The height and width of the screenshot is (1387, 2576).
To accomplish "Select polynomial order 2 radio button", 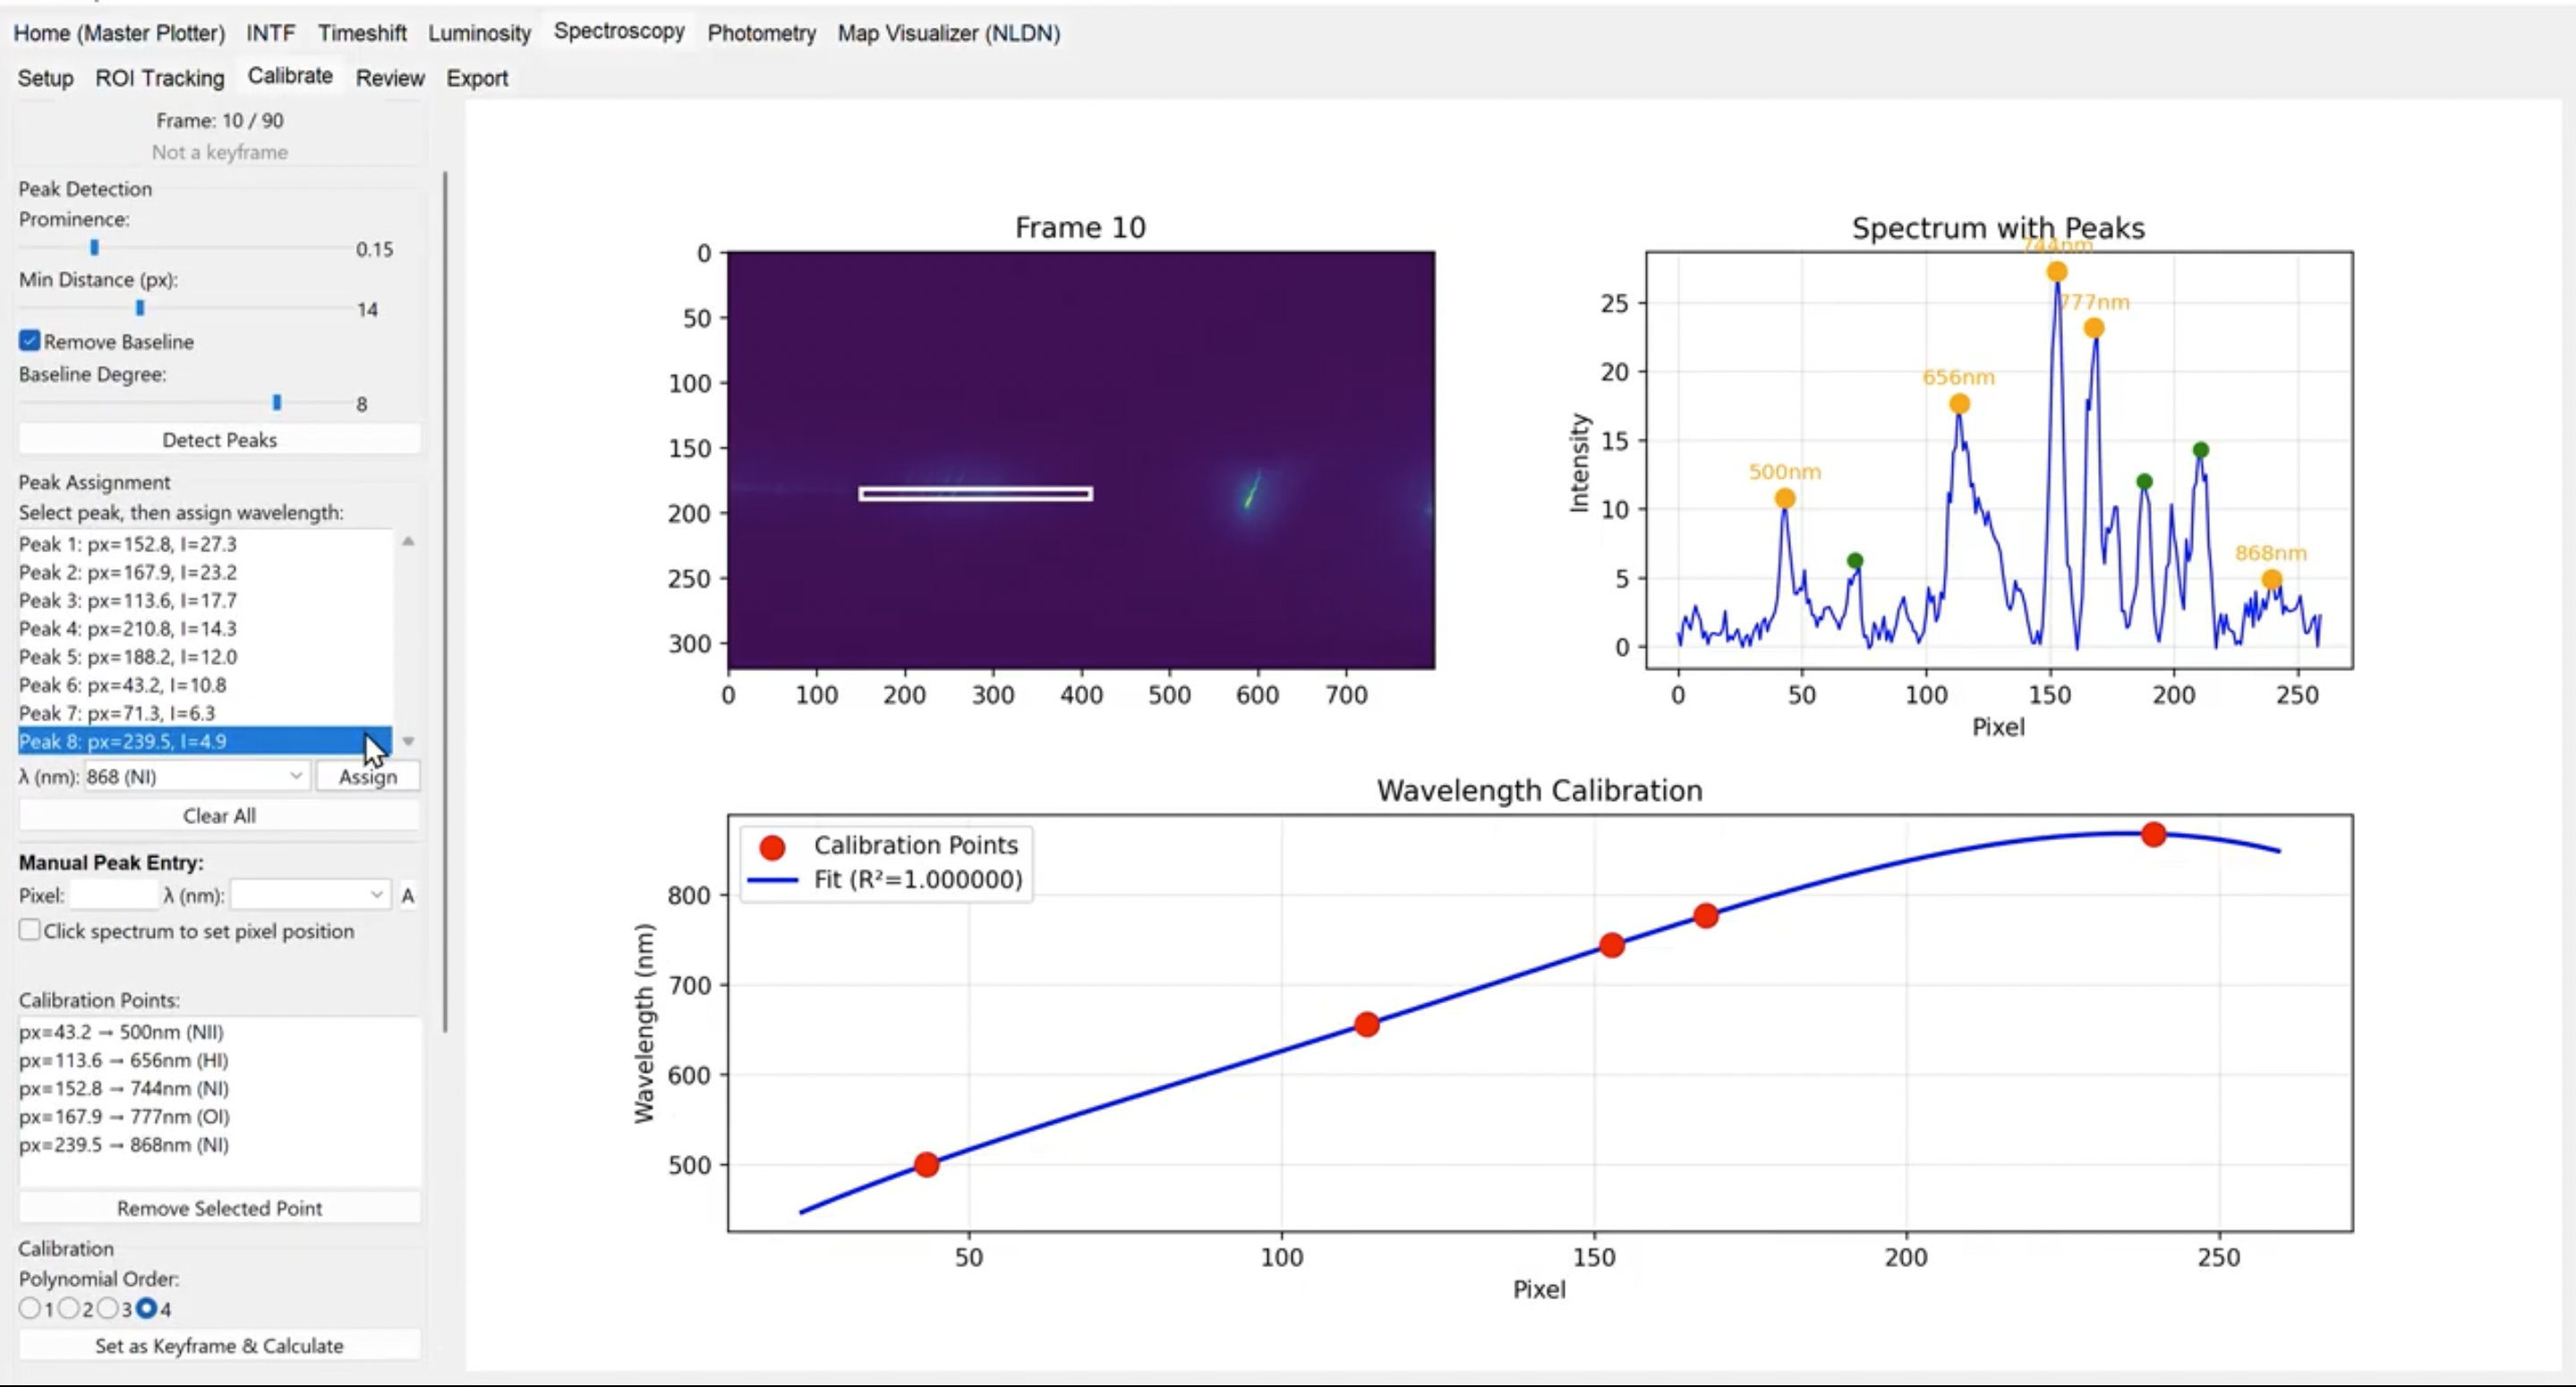I will click(x=69, y=1308).
